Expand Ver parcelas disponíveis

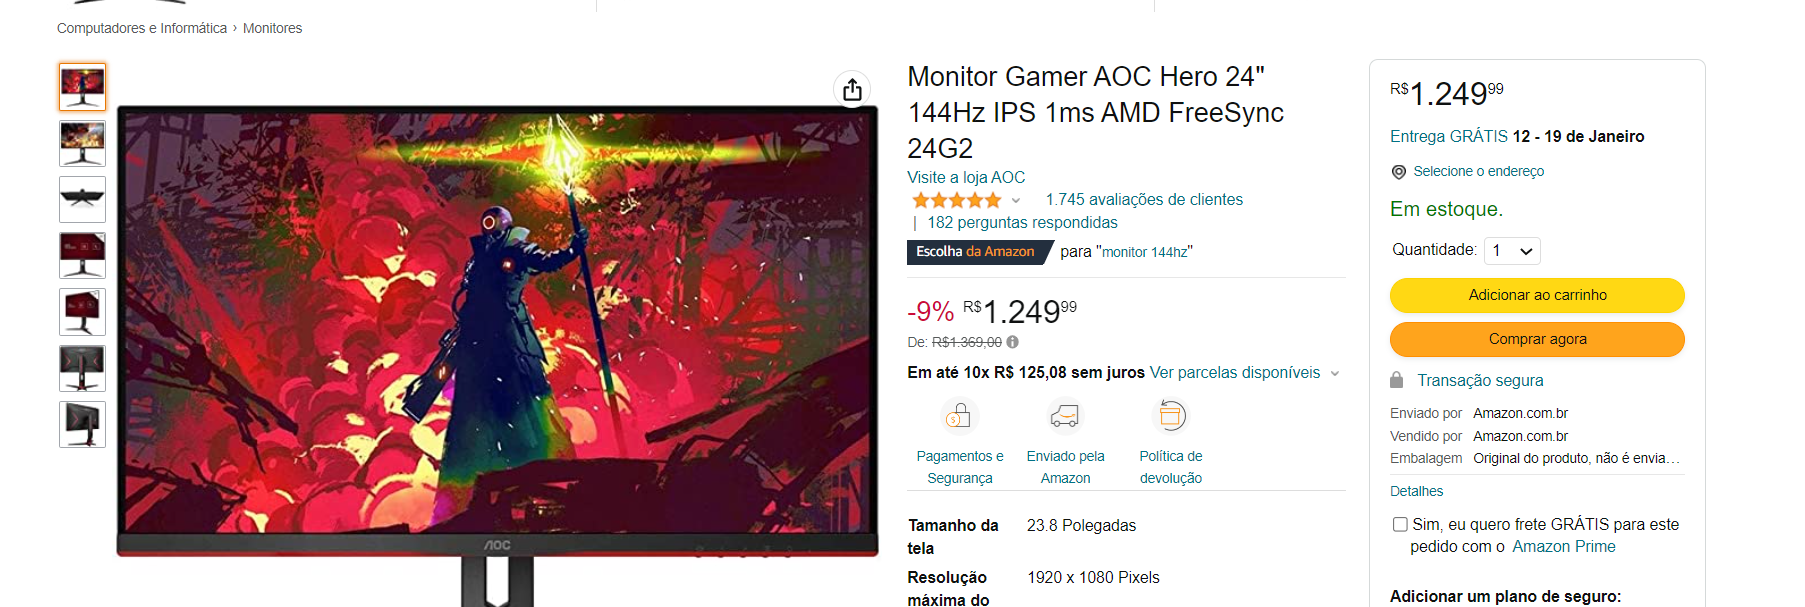click(x=1245, y=372)
